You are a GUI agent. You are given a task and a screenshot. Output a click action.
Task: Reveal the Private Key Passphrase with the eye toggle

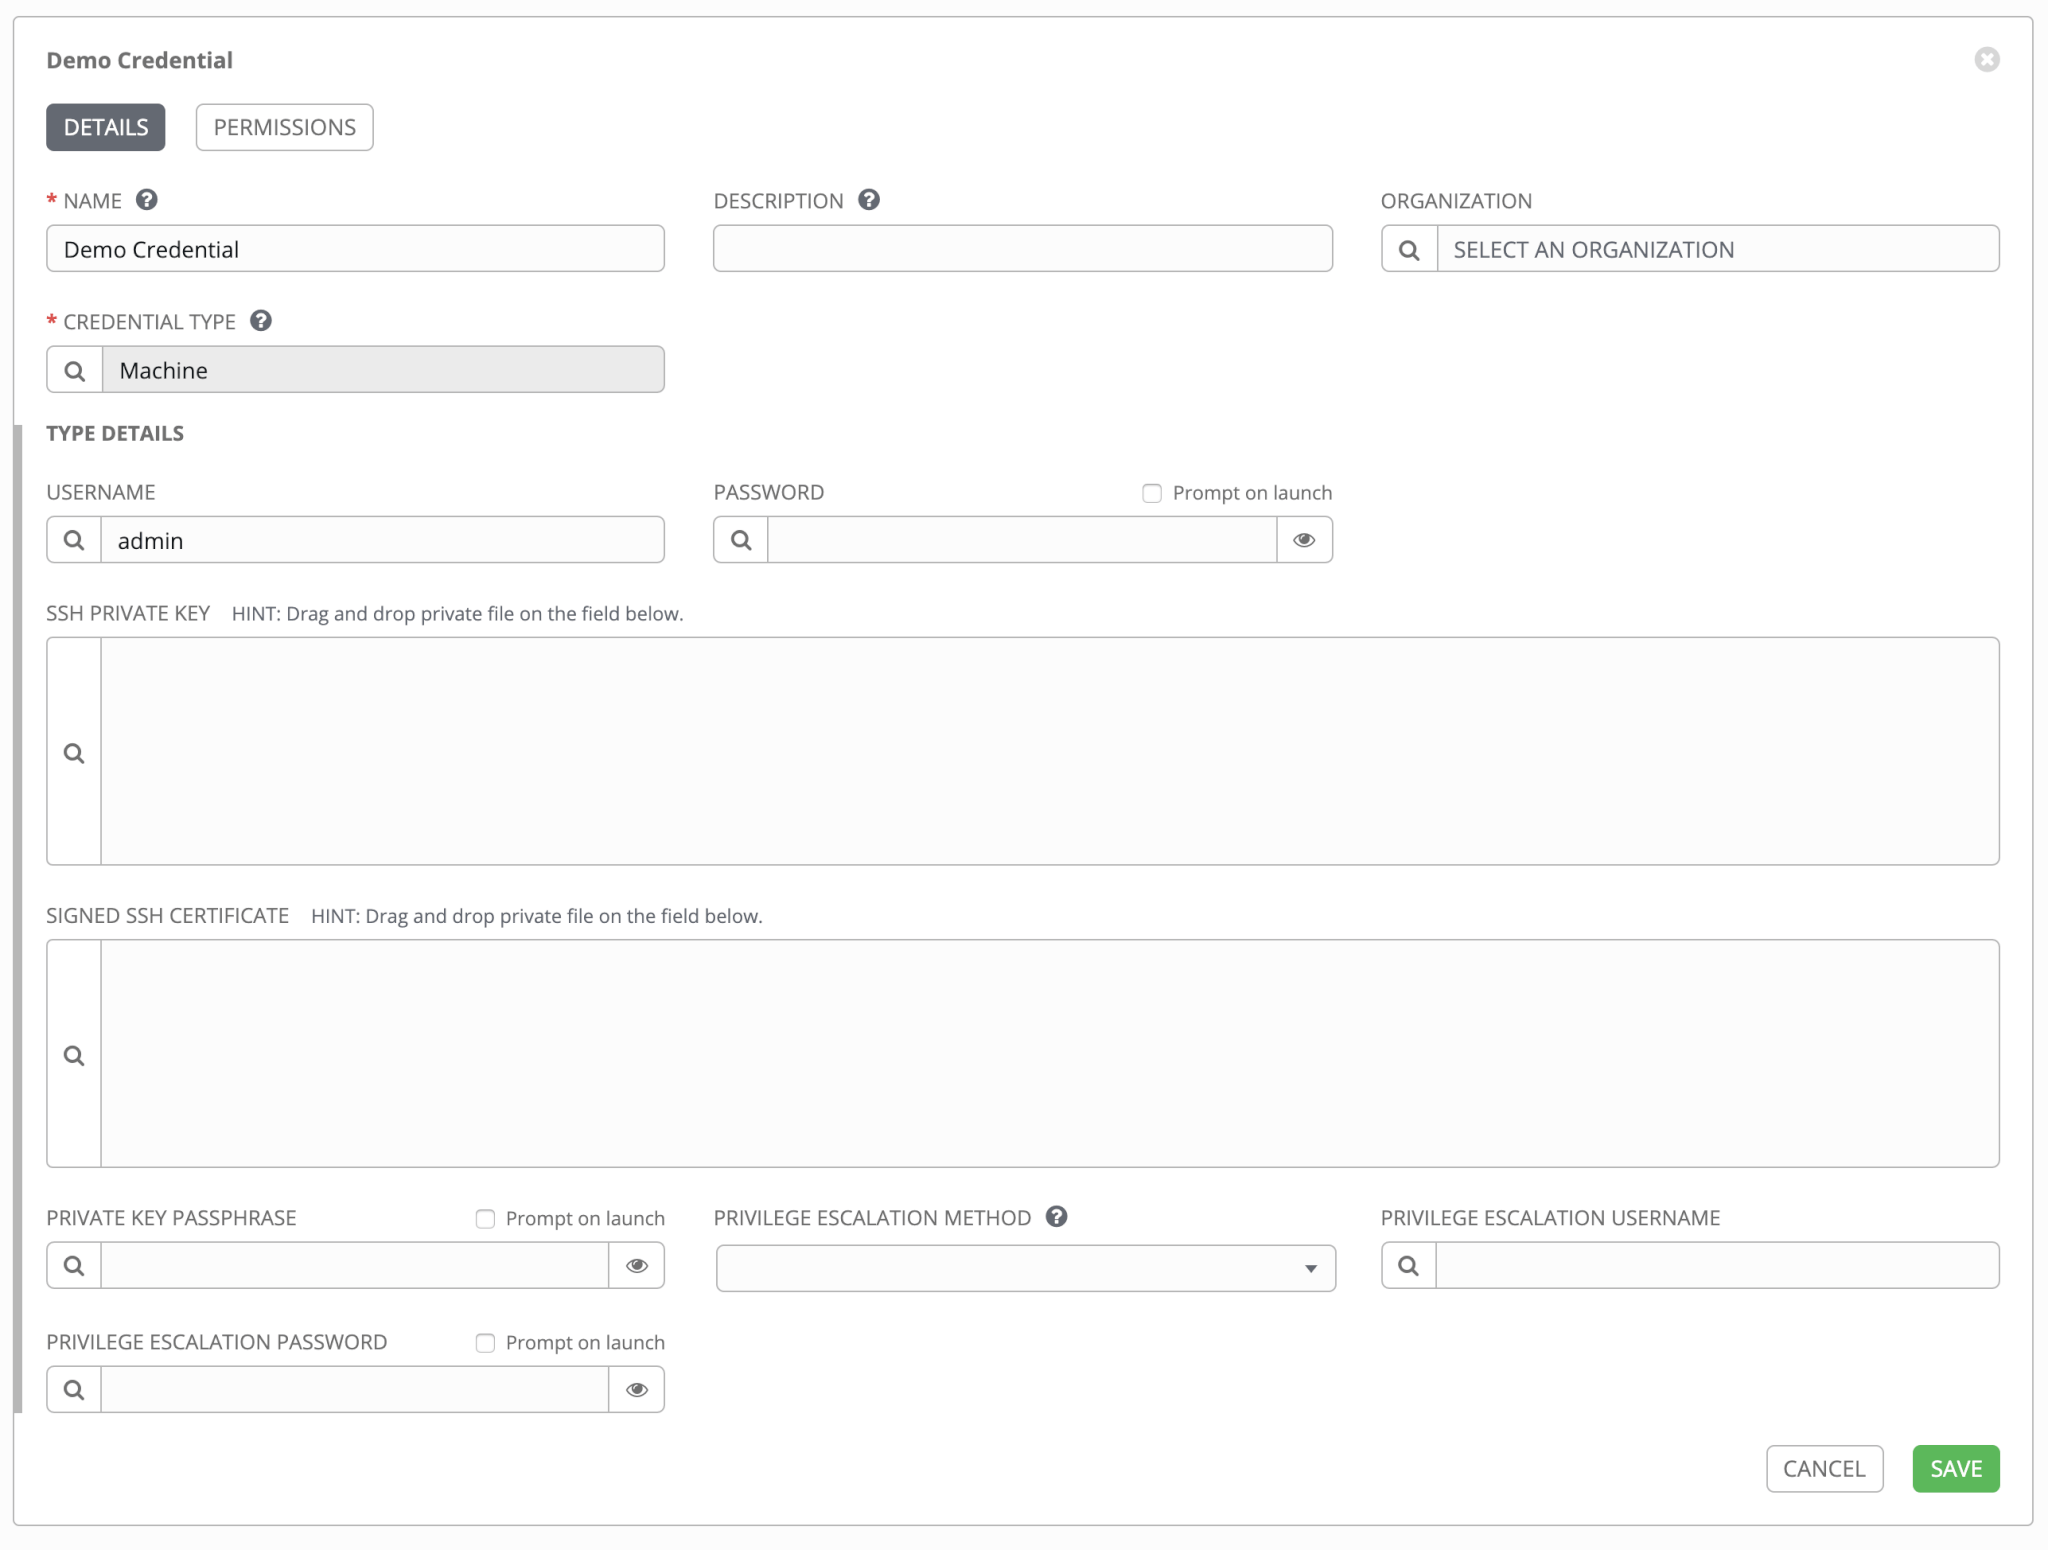click(x=637, y=1265)
